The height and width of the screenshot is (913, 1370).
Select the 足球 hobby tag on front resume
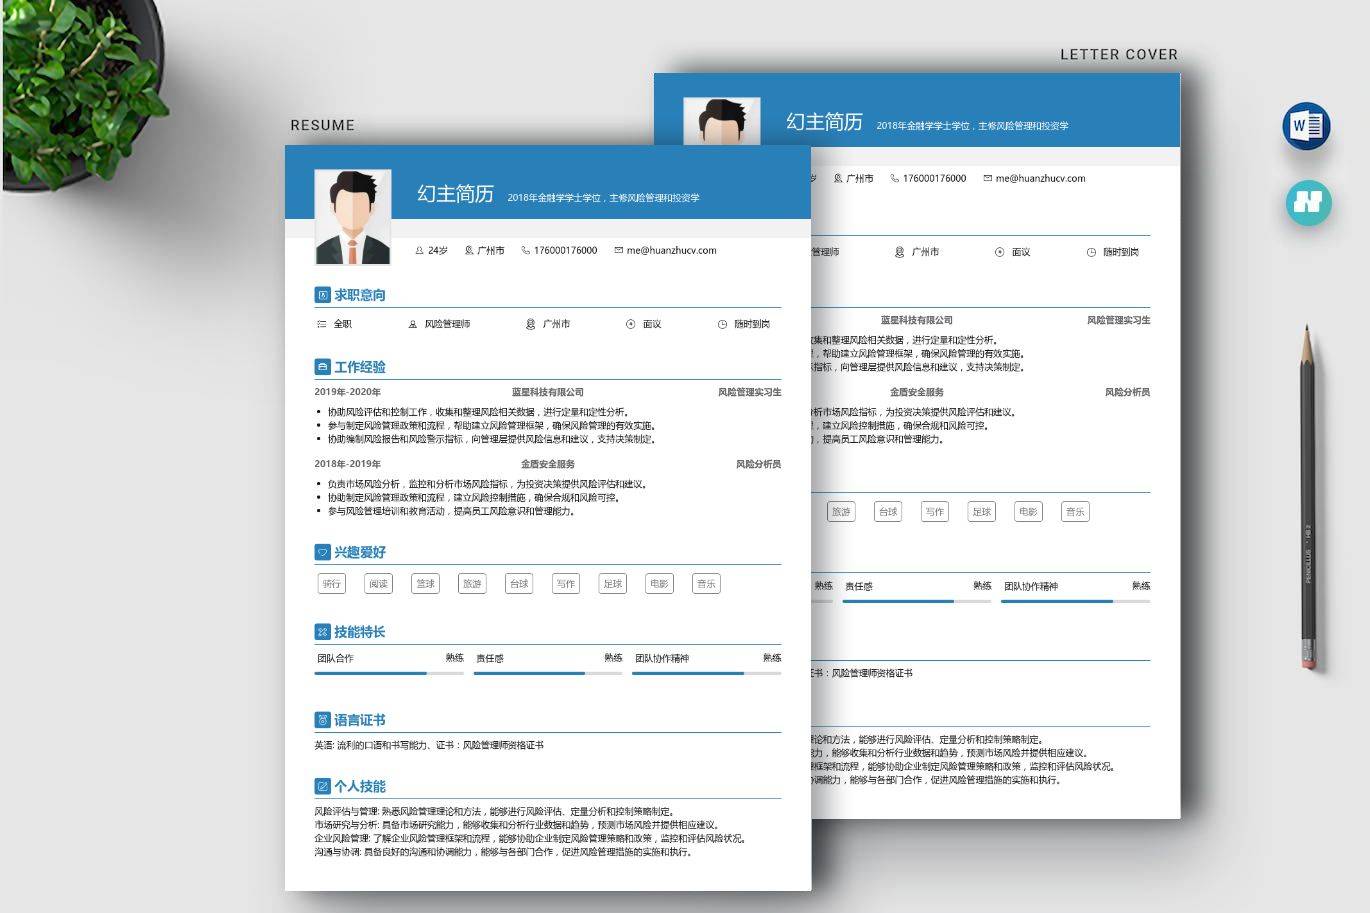tap(613, 584)
